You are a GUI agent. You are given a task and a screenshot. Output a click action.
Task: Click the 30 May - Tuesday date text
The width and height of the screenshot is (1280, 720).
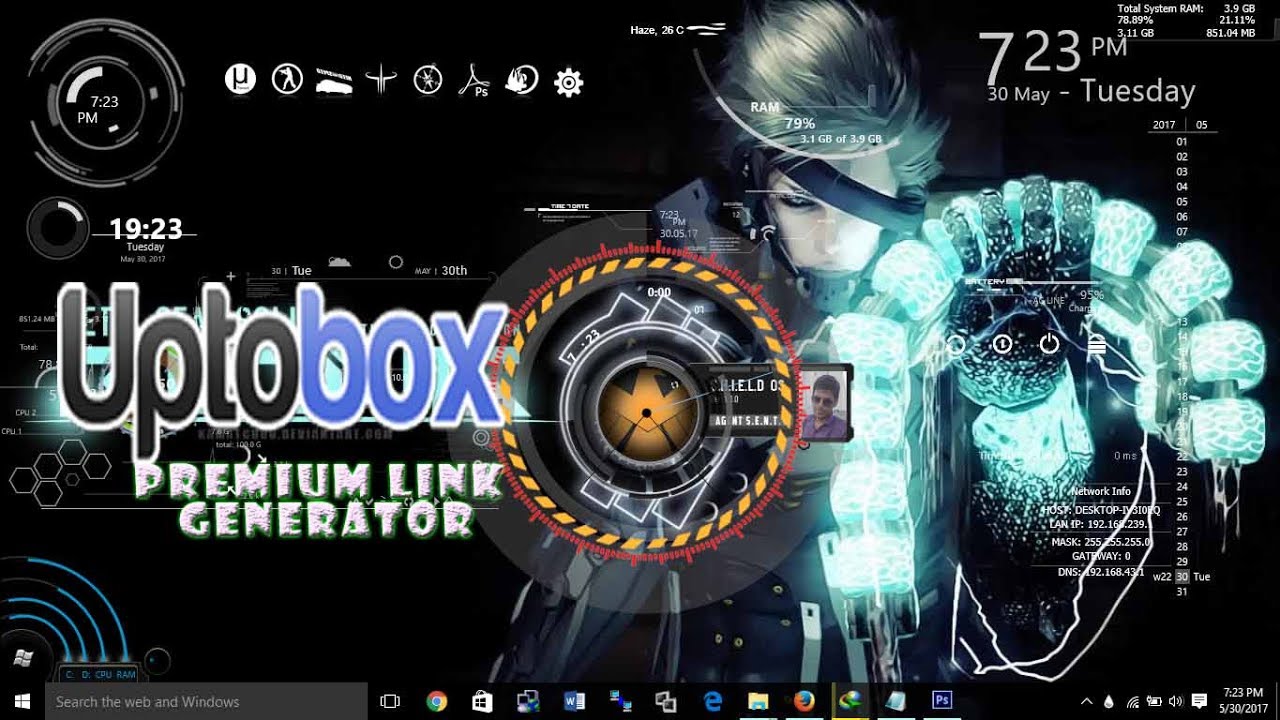click(1091, 93)
